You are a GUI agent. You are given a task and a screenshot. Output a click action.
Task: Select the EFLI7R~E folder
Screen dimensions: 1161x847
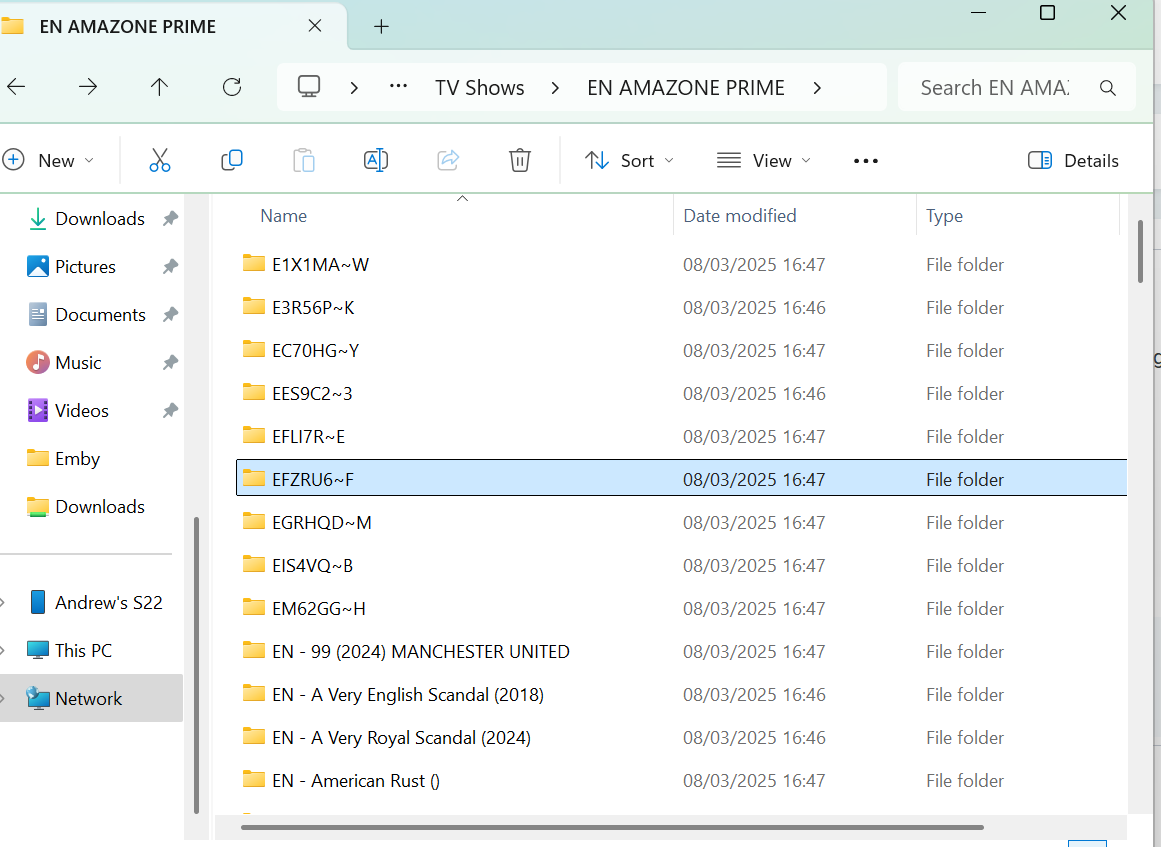point(681,436)
